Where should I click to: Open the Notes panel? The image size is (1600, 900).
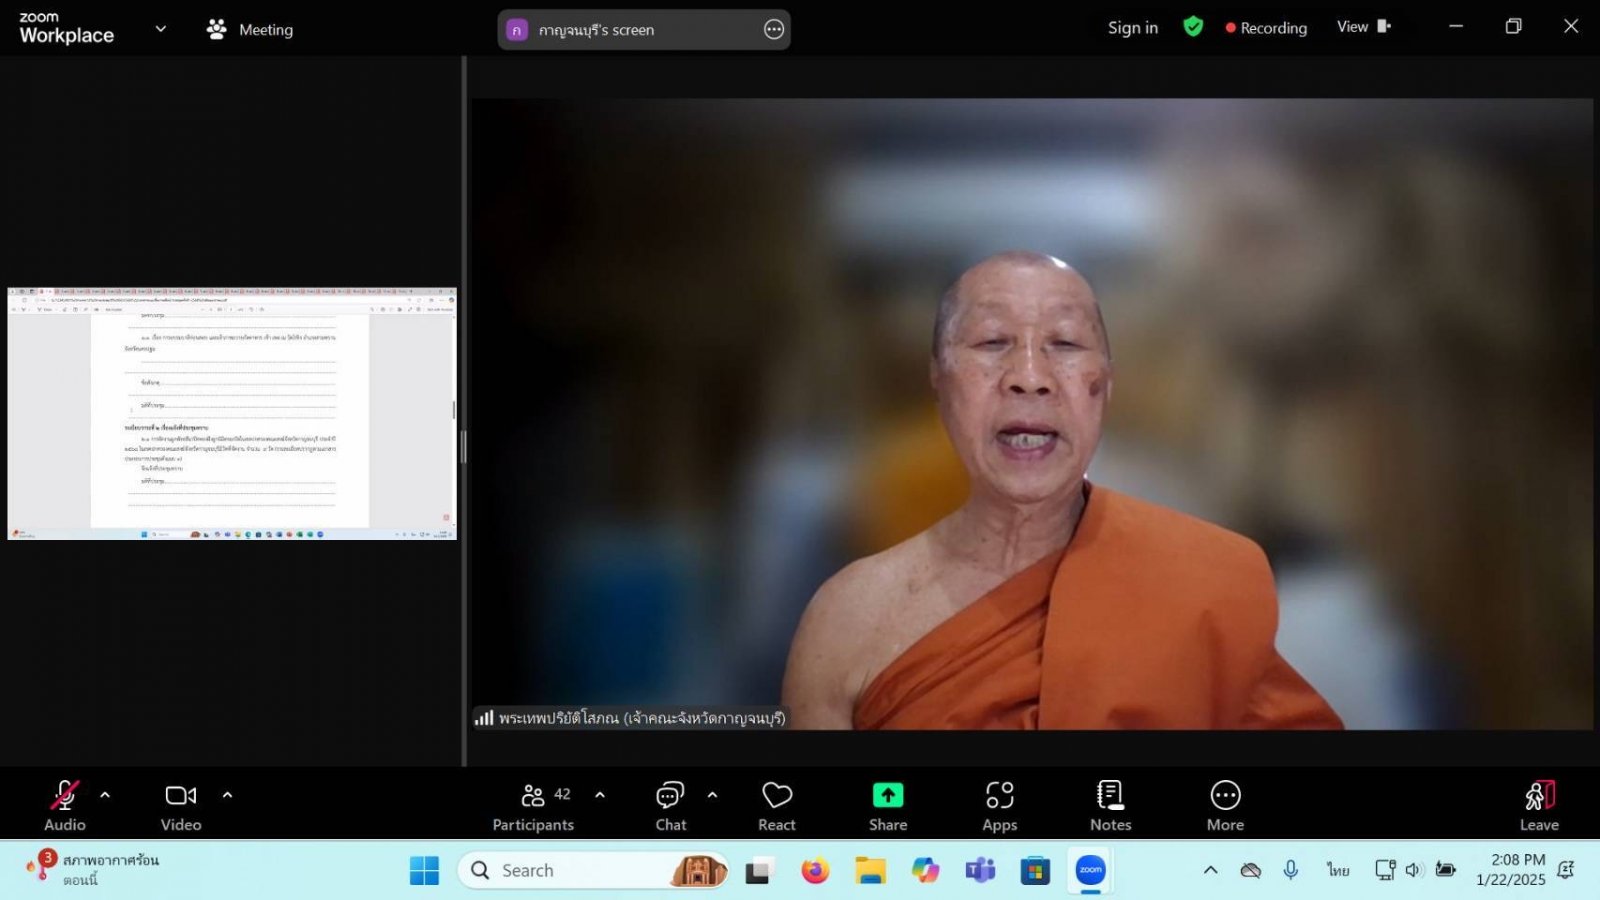pyautogui.click(x=1111, y=806)
